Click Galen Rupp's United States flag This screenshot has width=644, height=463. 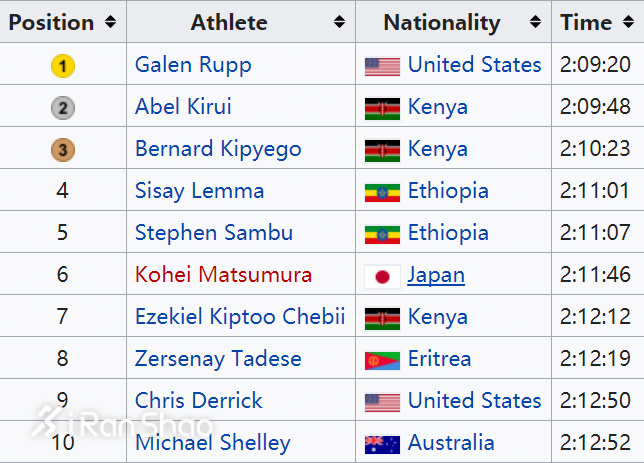click(x=382, y=66)
